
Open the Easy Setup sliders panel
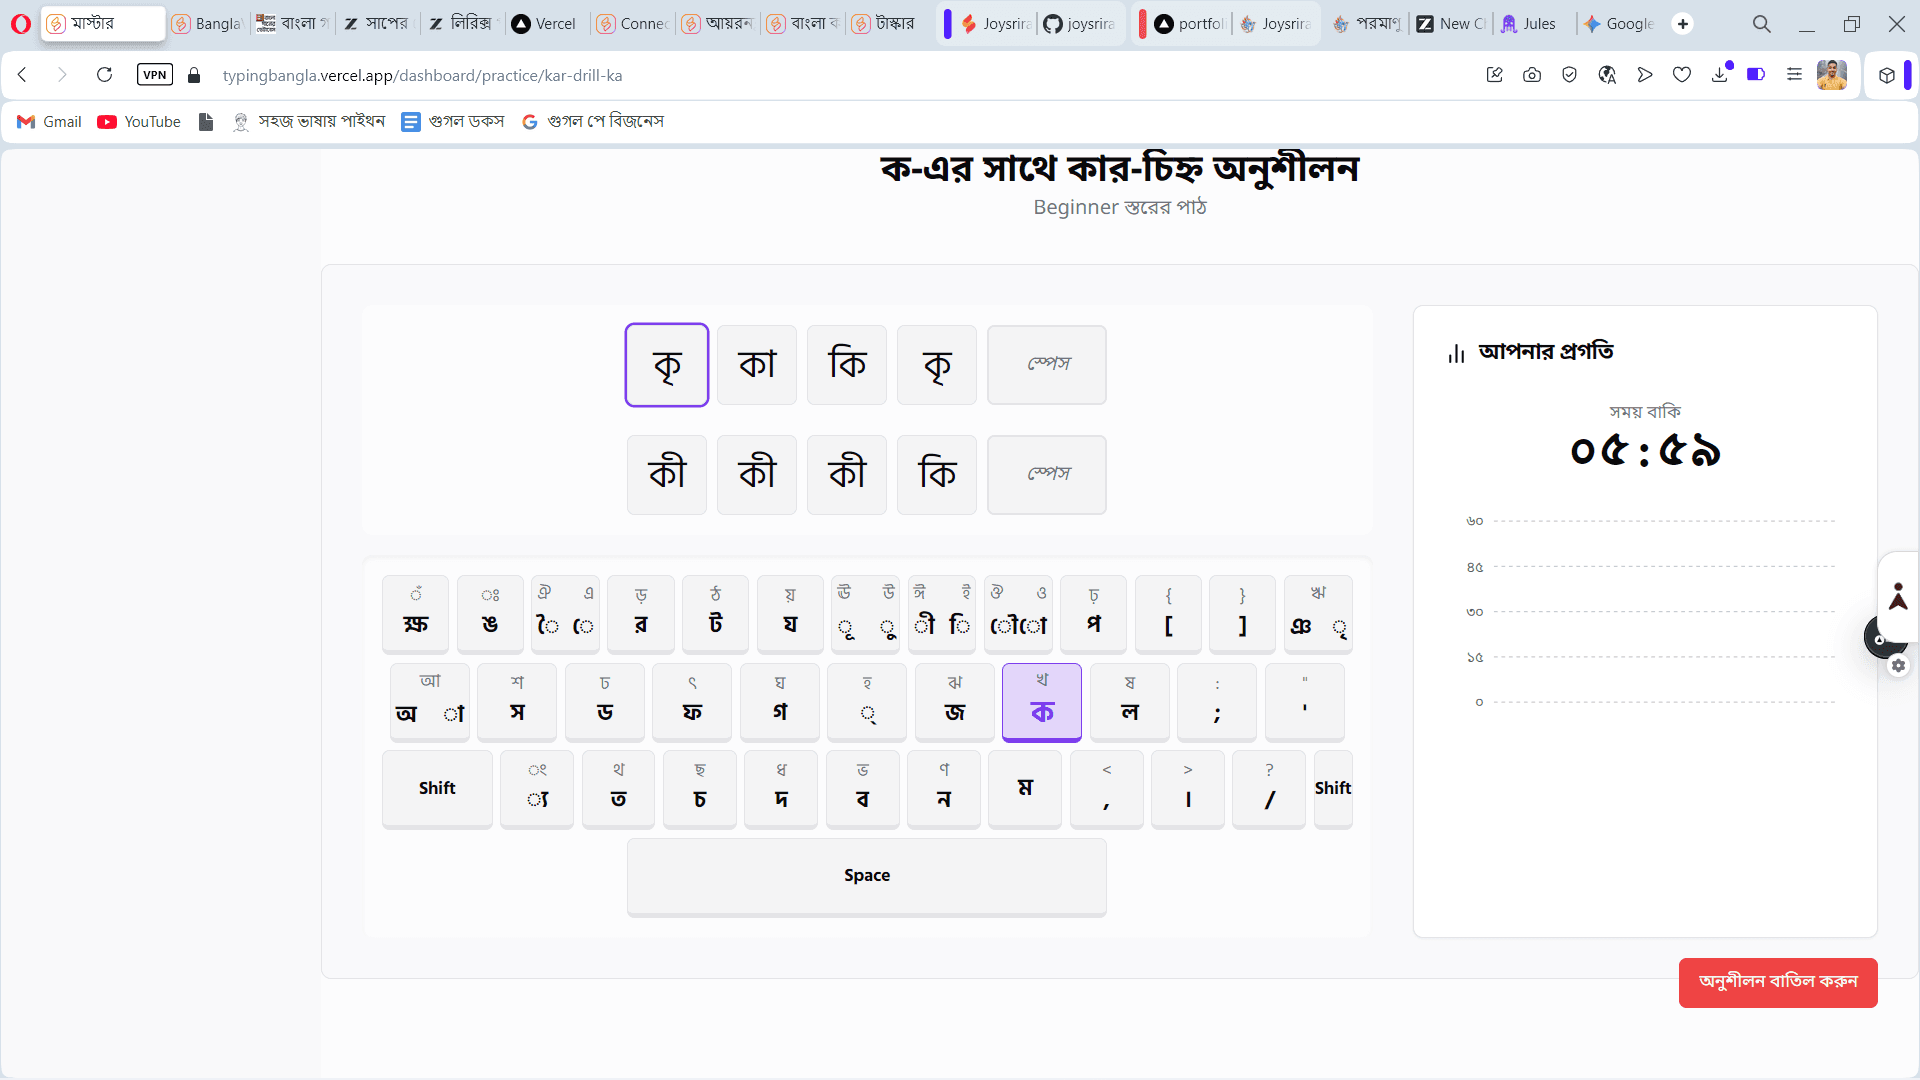(1795, 74)
